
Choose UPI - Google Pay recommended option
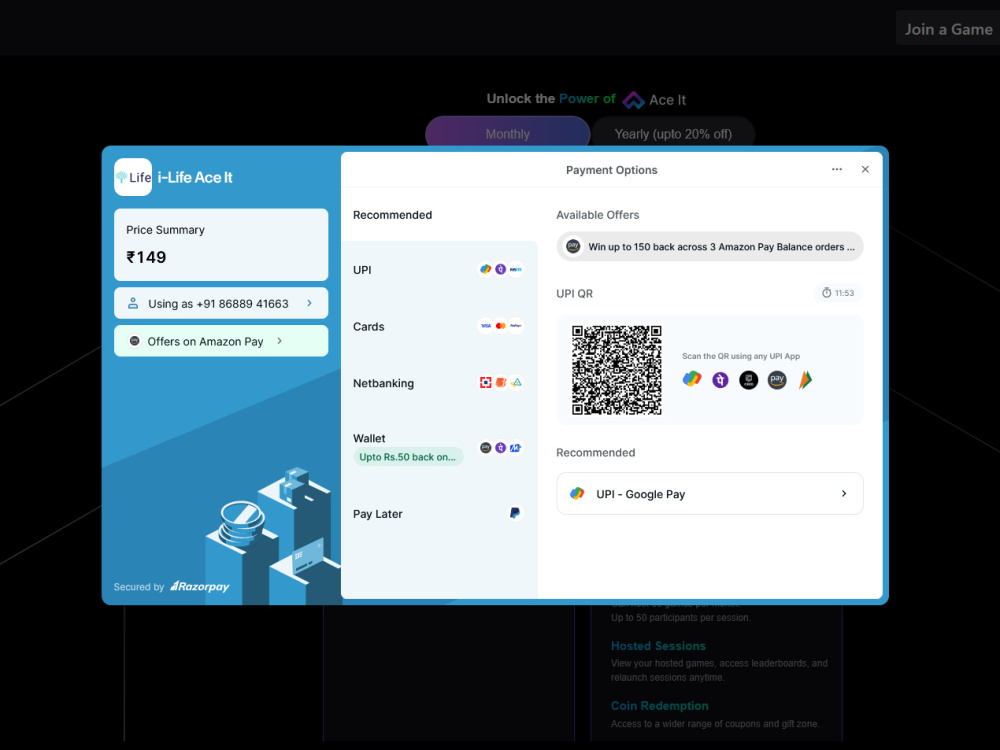(x=710, y=494)
